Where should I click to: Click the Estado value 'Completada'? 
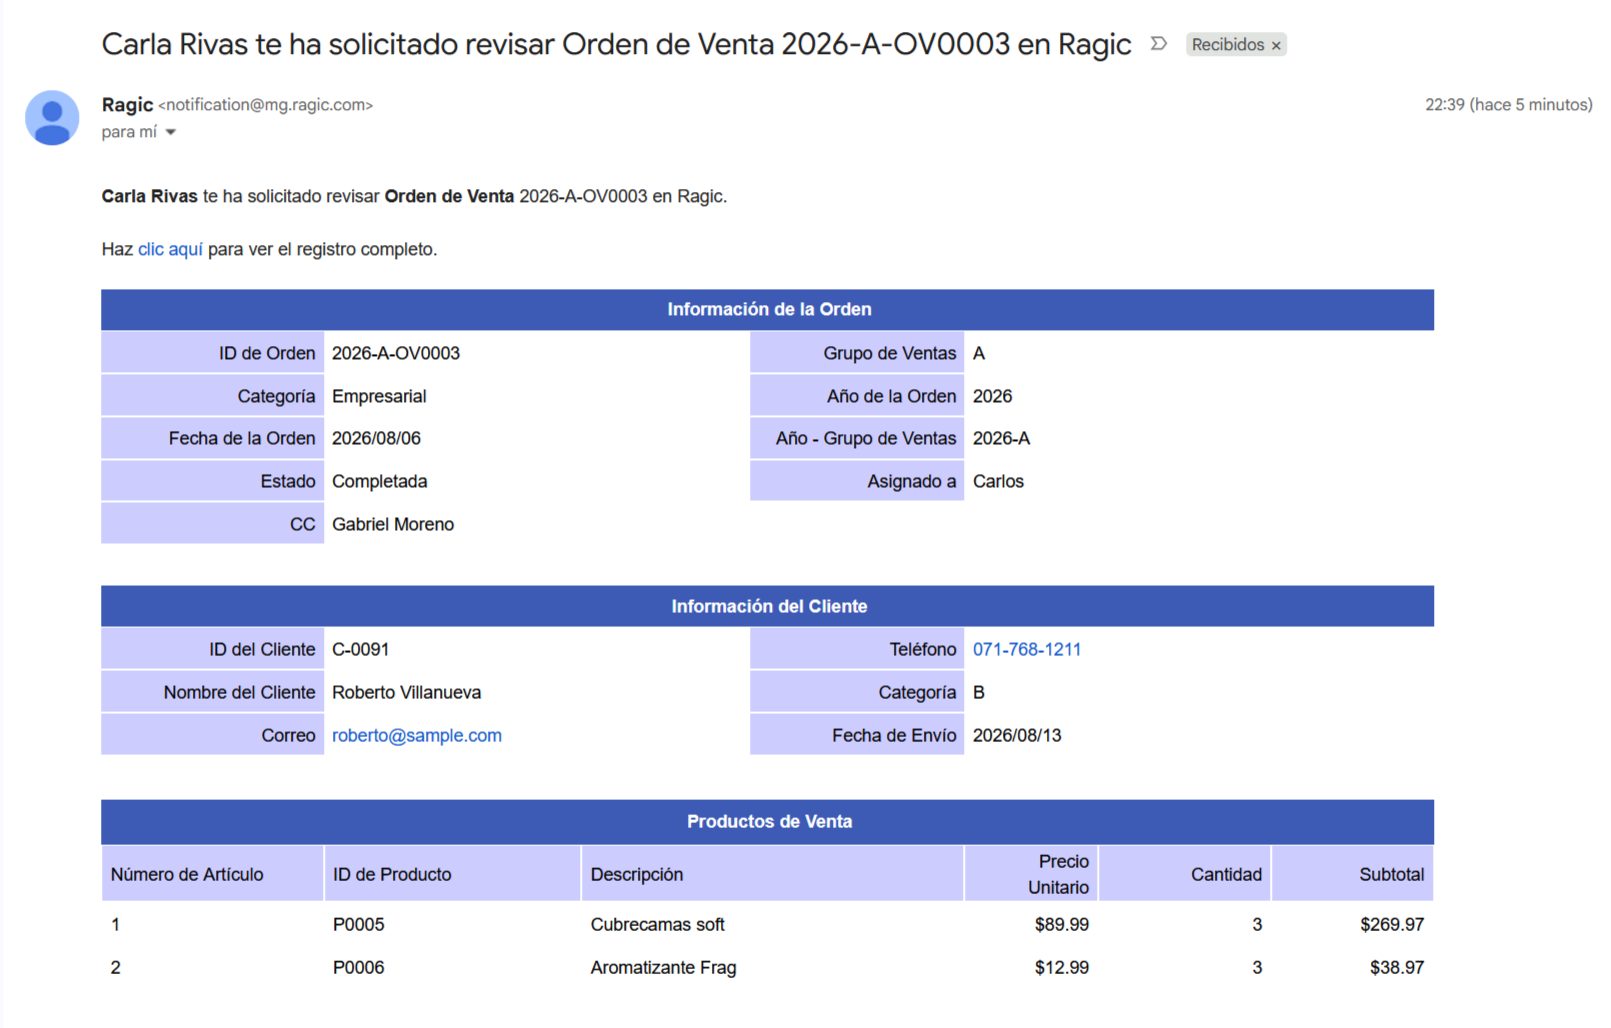tap(379, 481)
